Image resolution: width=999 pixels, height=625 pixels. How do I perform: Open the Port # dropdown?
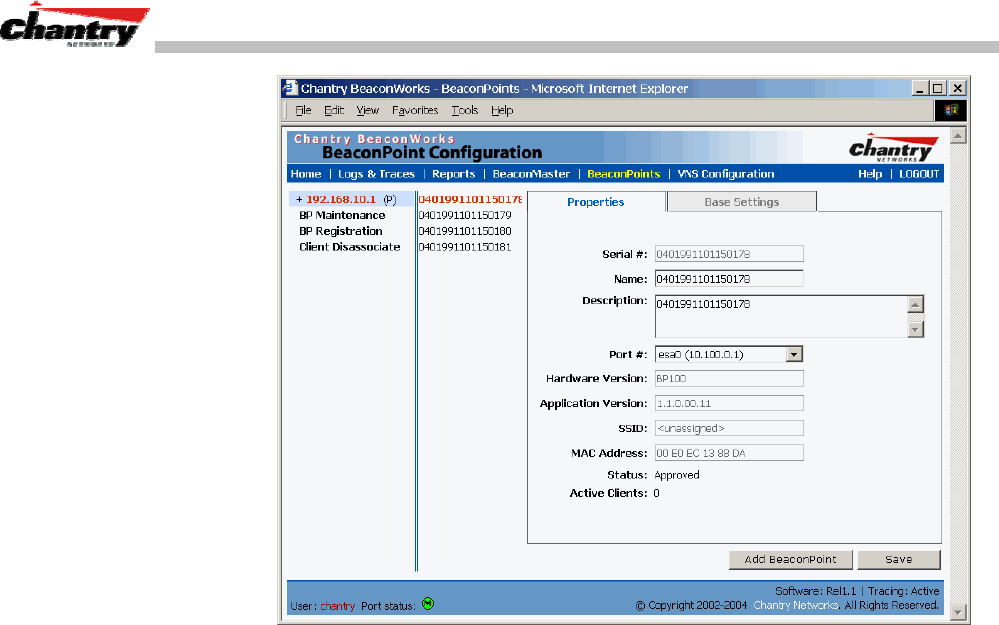click(794, 354)
